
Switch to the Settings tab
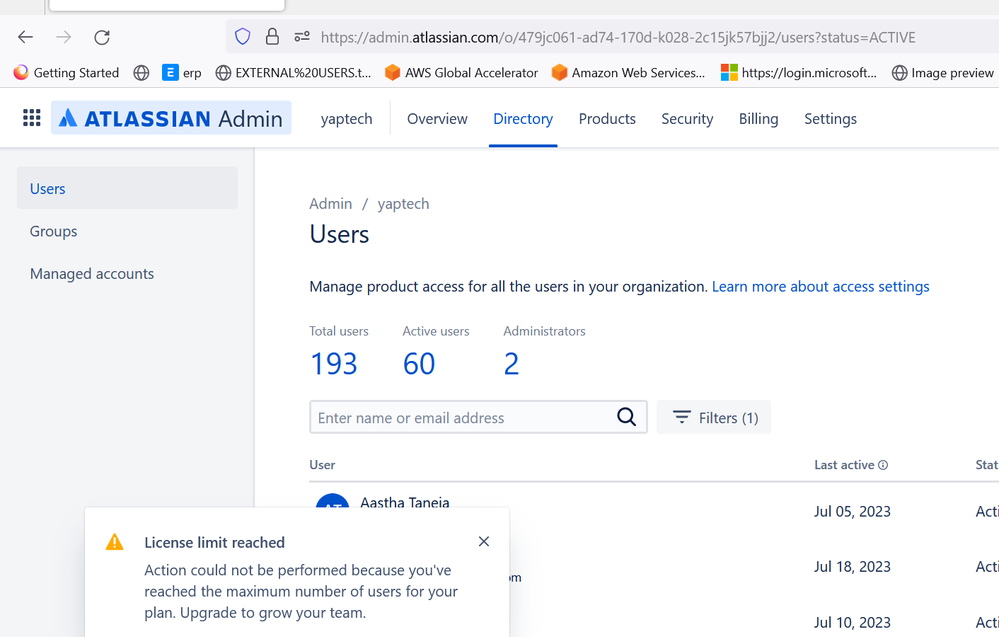(x=830, y=118)
